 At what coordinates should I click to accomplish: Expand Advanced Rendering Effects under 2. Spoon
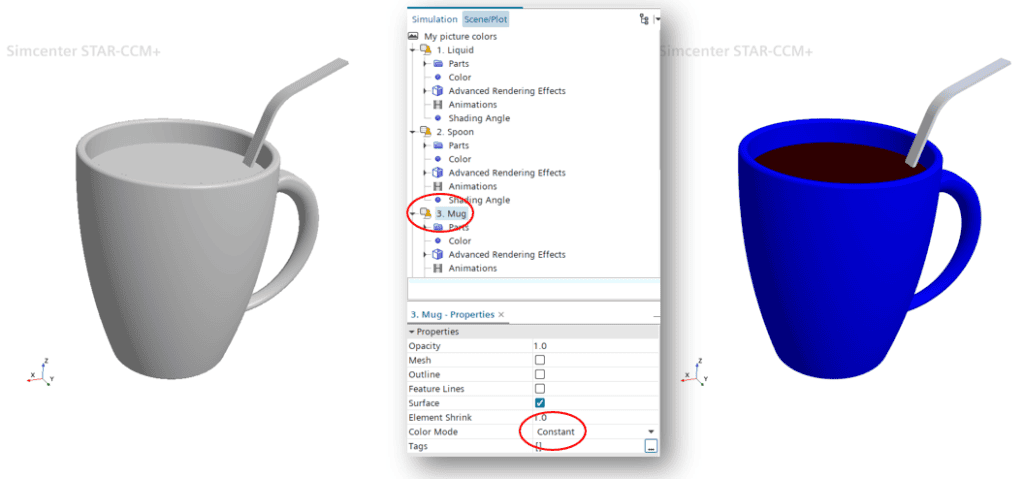coord(425,173)
